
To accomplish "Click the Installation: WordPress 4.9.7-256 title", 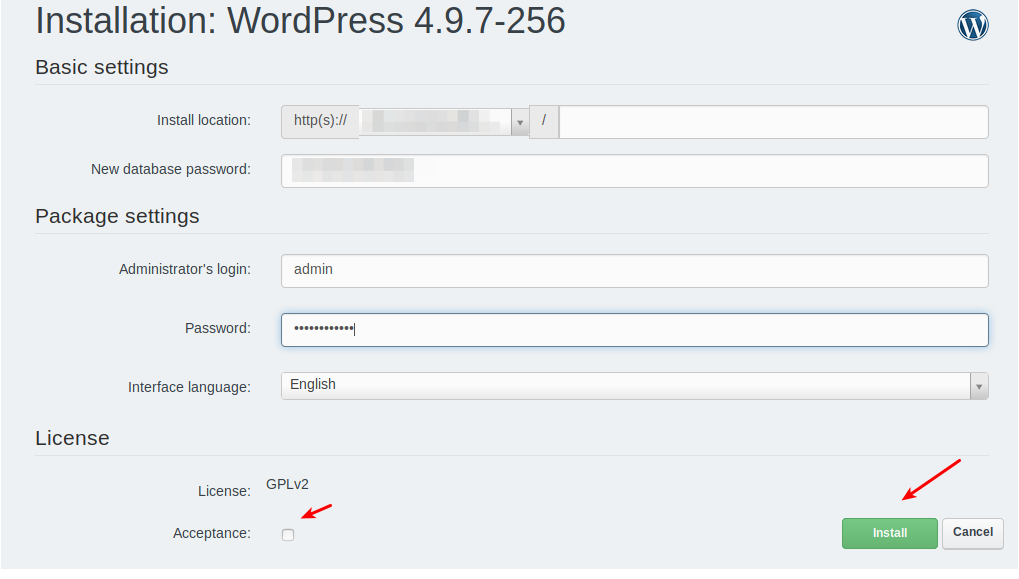I will (x=300, y=21).
